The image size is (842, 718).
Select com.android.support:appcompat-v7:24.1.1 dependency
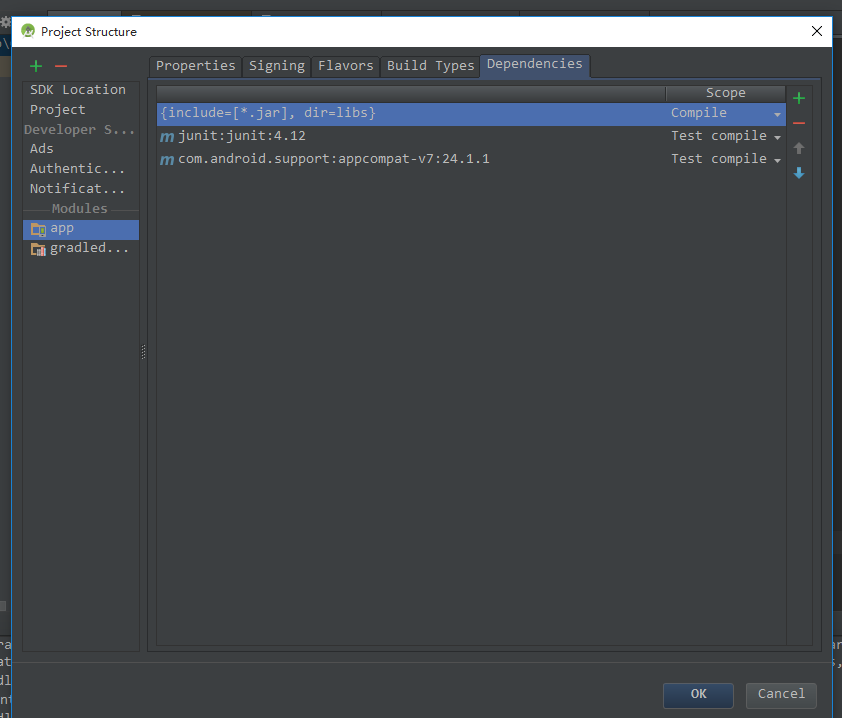coord(411,160)
